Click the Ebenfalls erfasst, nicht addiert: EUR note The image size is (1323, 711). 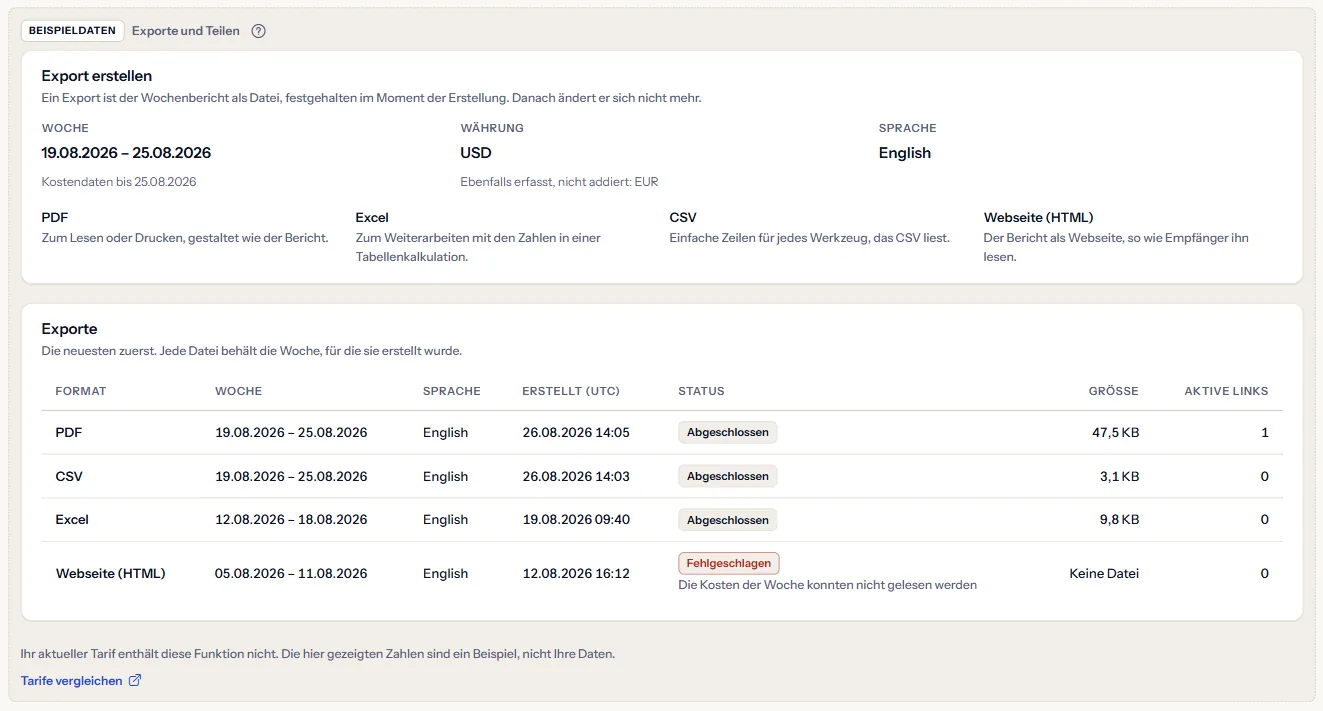[x=560, y=182]
